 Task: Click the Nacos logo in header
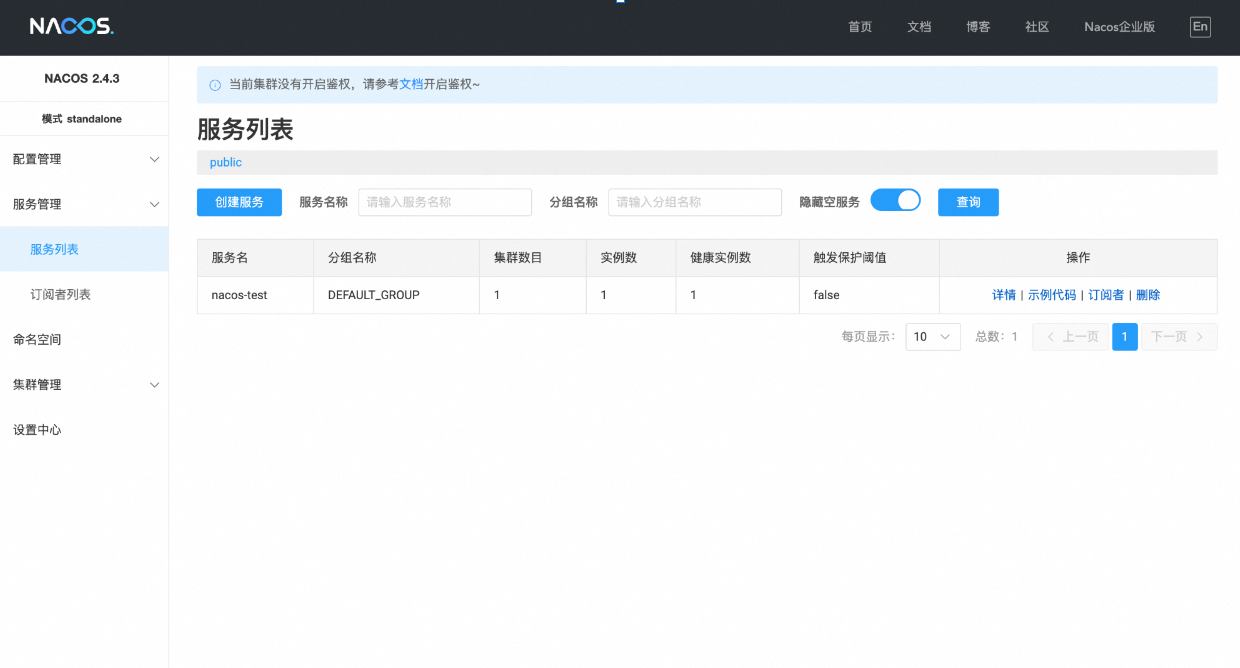[x=71, y=27]
